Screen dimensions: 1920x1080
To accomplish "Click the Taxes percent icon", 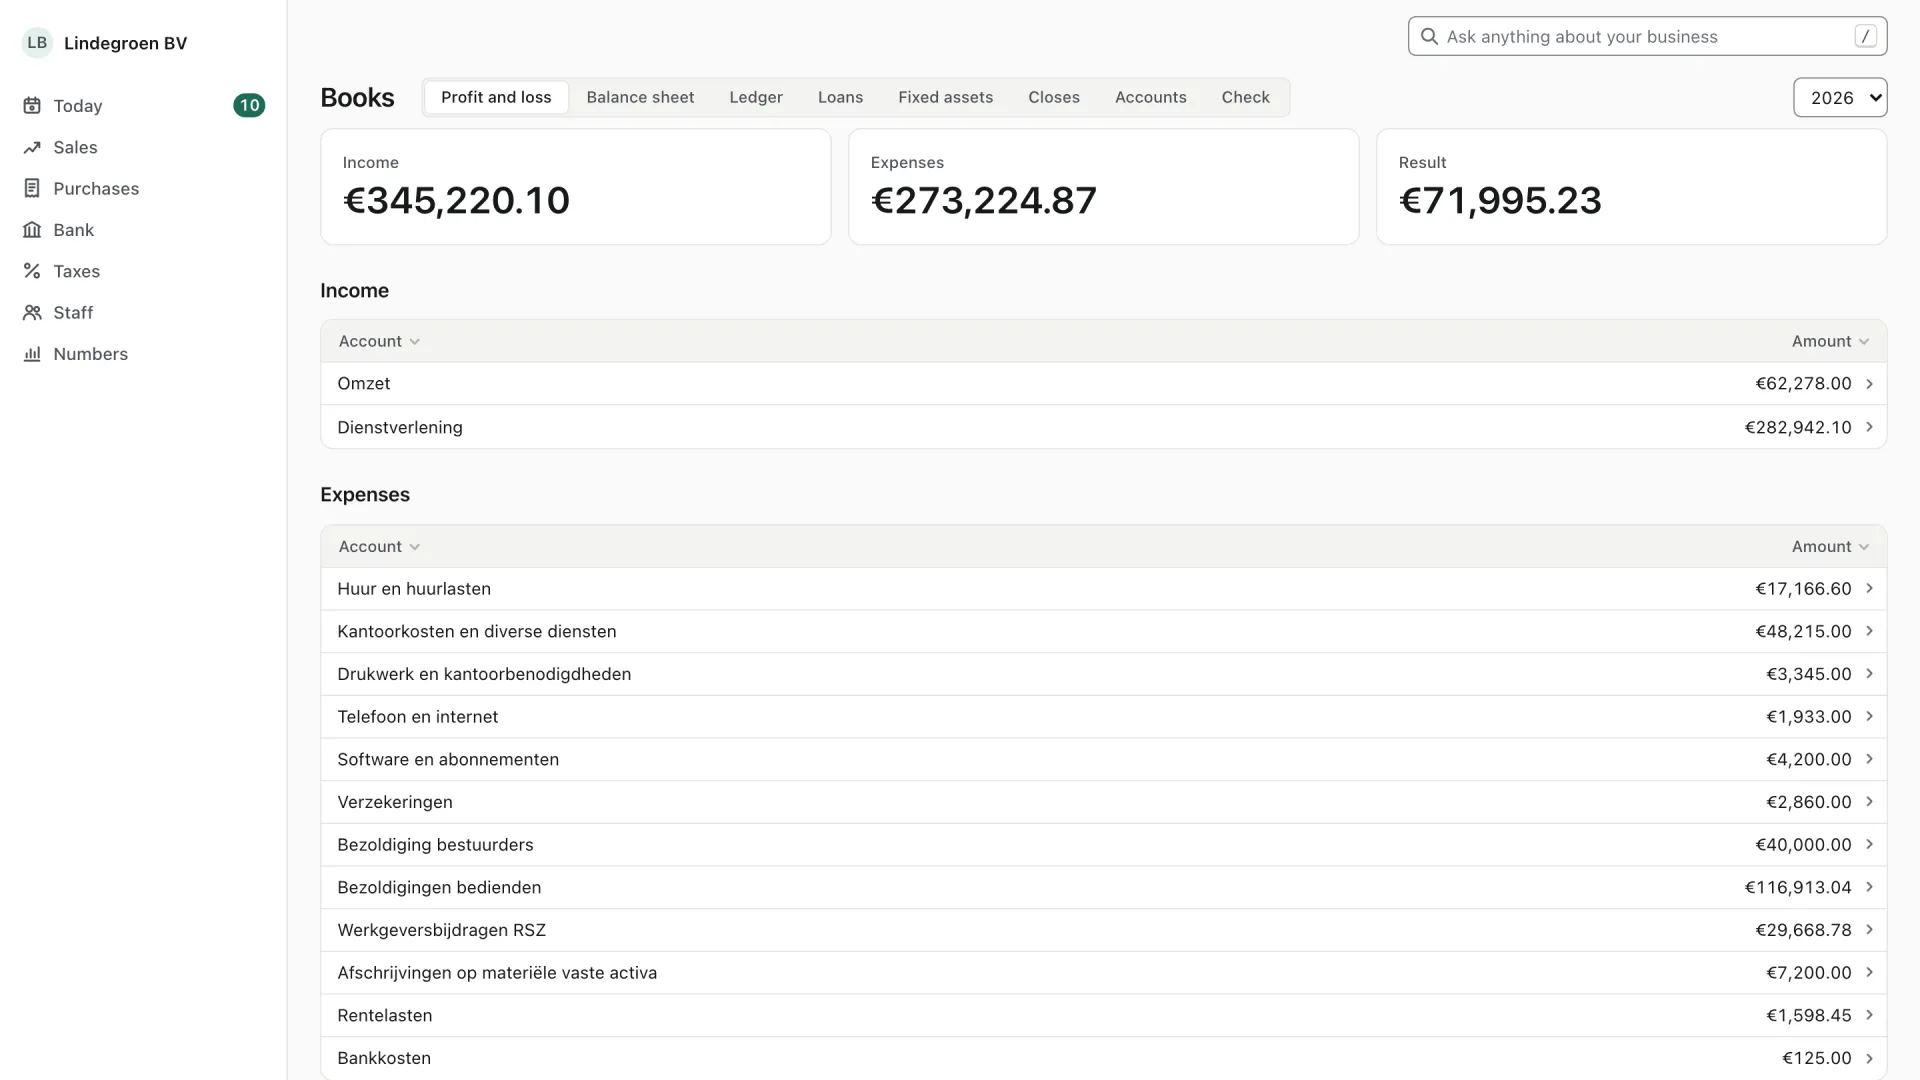I will tap(32, 271).
